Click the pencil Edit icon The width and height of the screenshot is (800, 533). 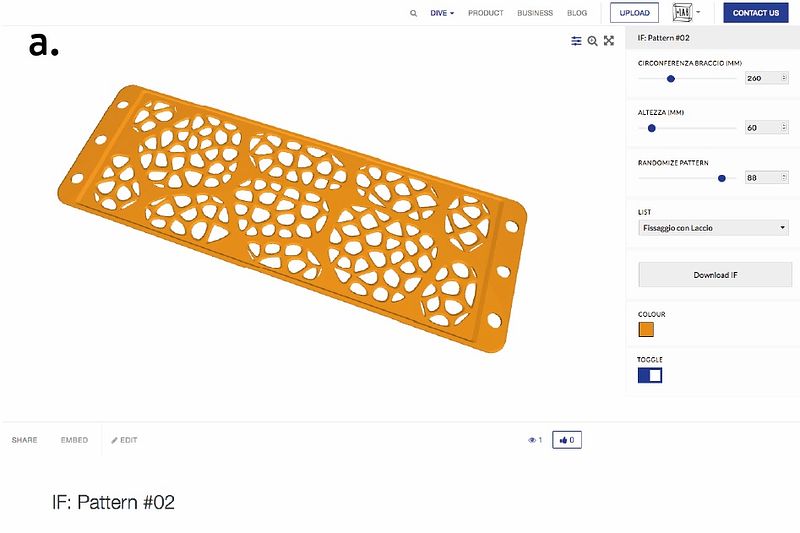[x=114, y=440]
